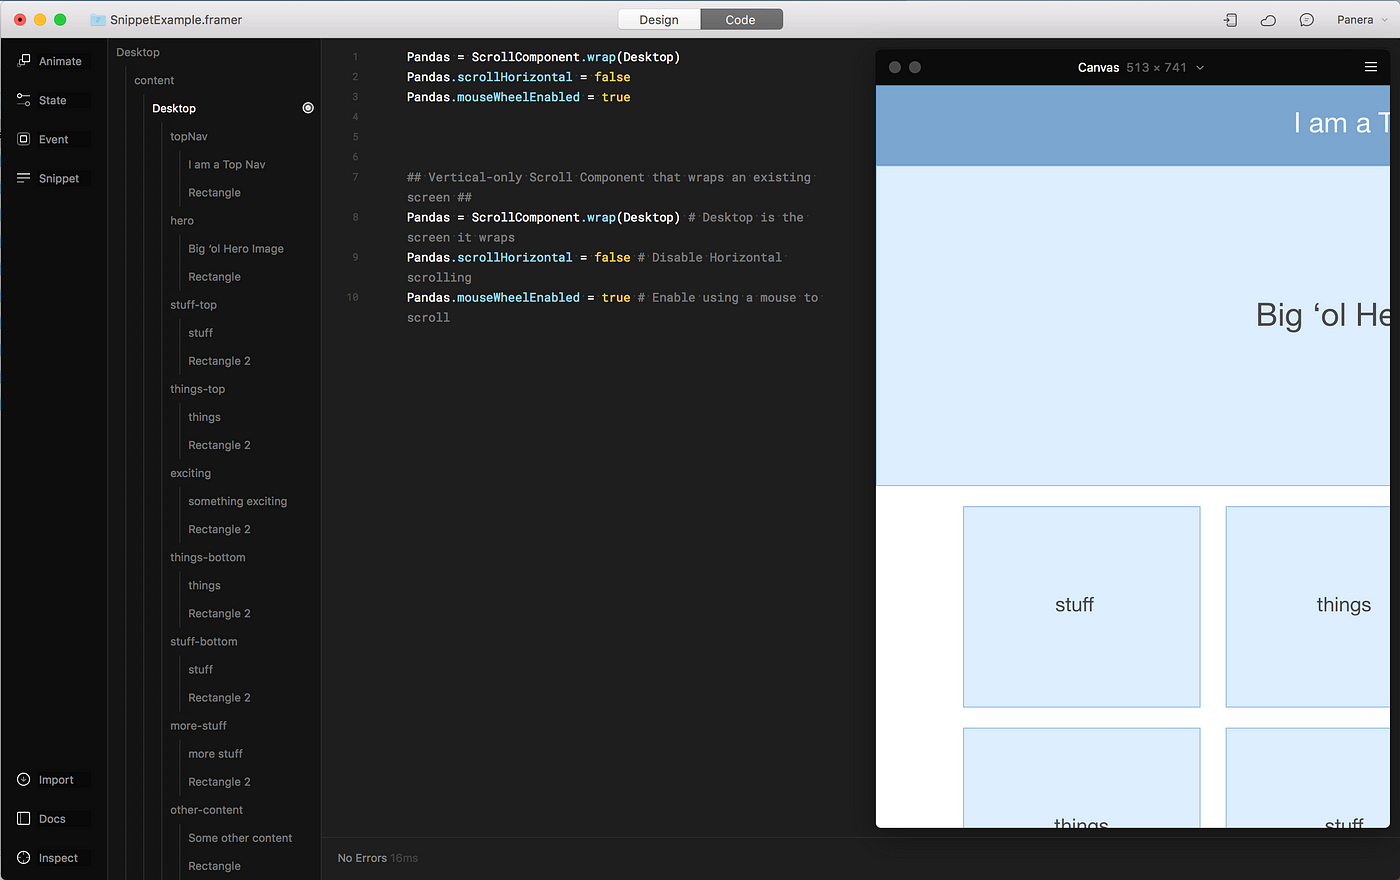The image size is (1400, 880).
Task: Select Rectangle 2 under stuff-top
Action: pyautogui.click(x=219, y=360)
